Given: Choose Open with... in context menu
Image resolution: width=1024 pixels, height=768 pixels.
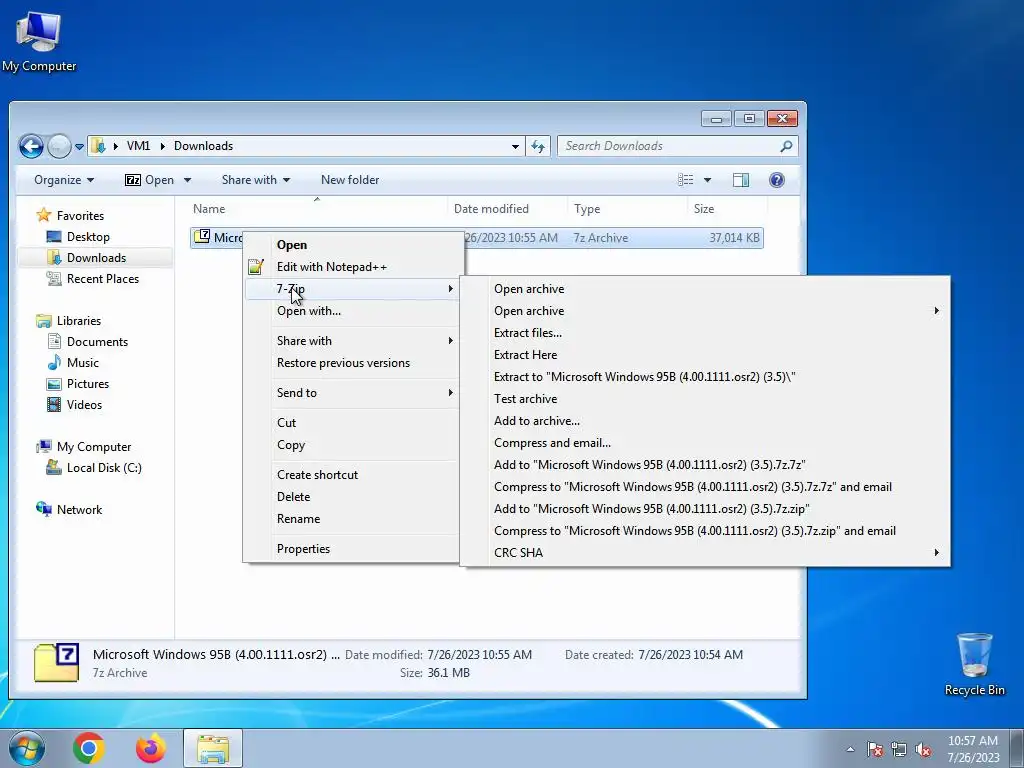Looking at the screenshot, I should pyautogui.click(x=352, y=311).
